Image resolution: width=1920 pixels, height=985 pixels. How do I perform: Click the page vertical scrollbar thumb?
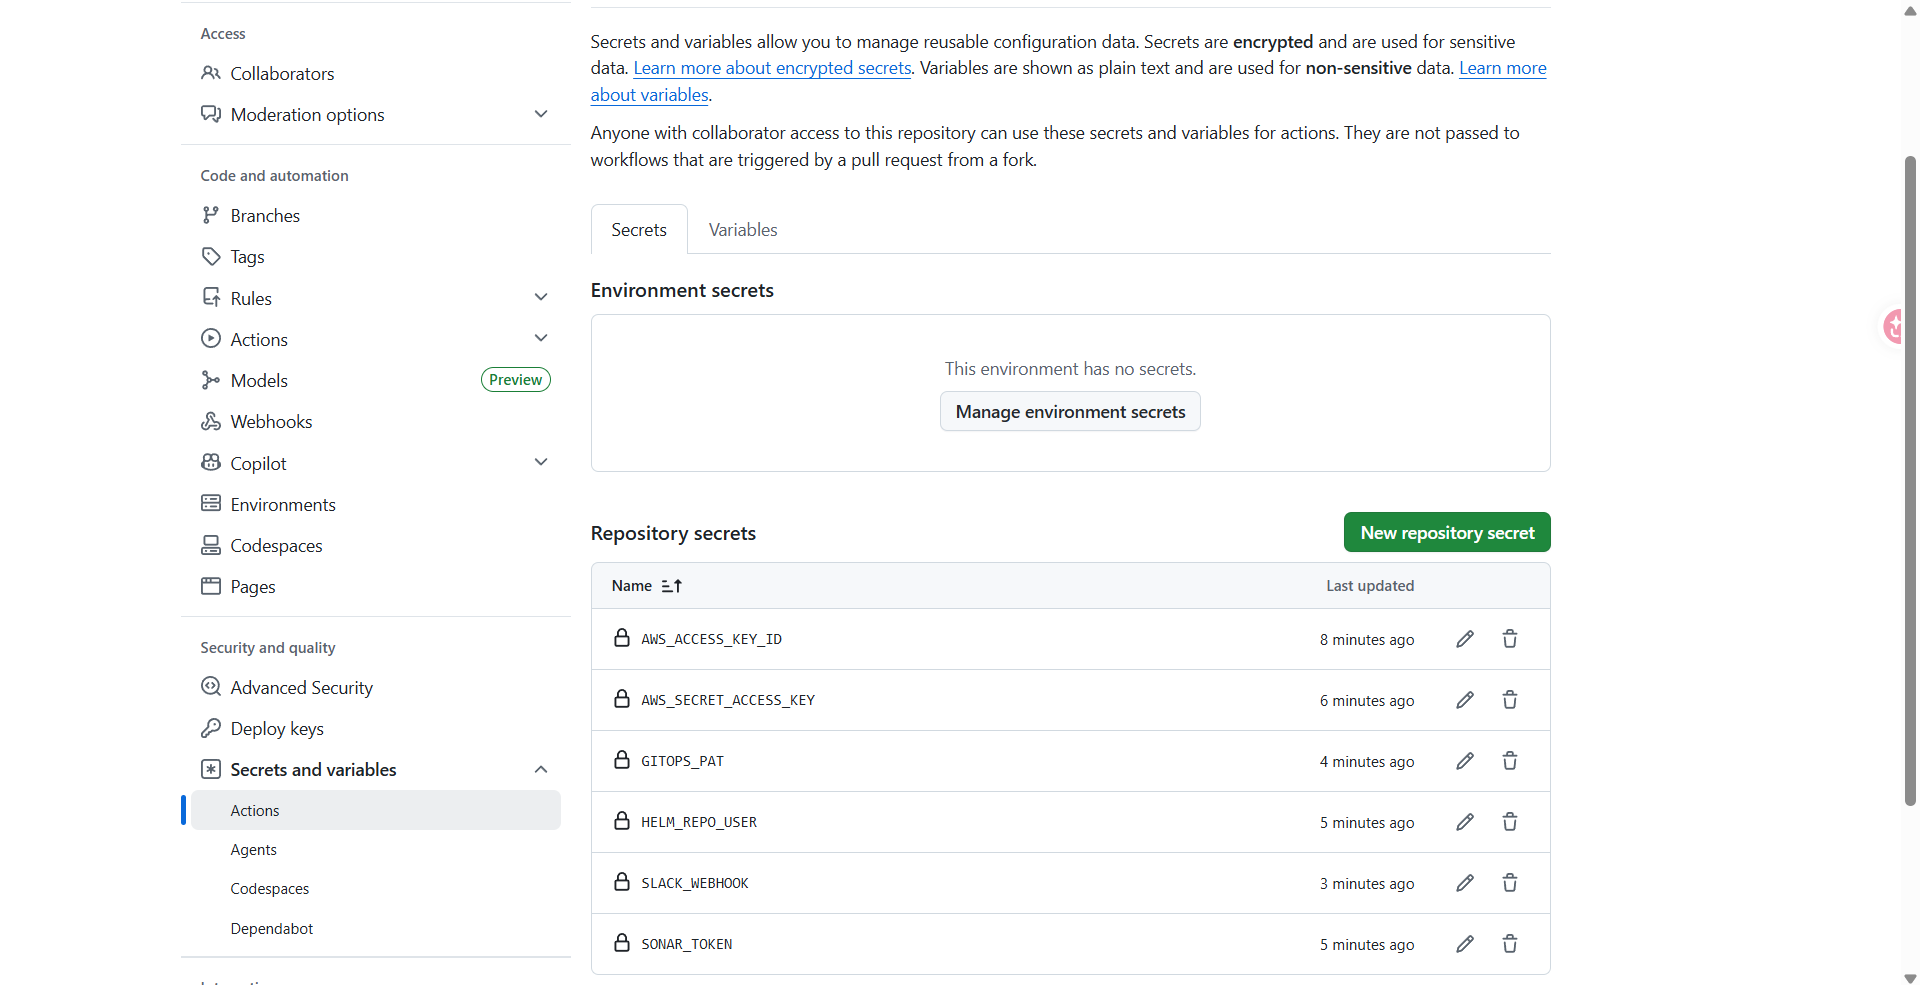pos(1910,480)
